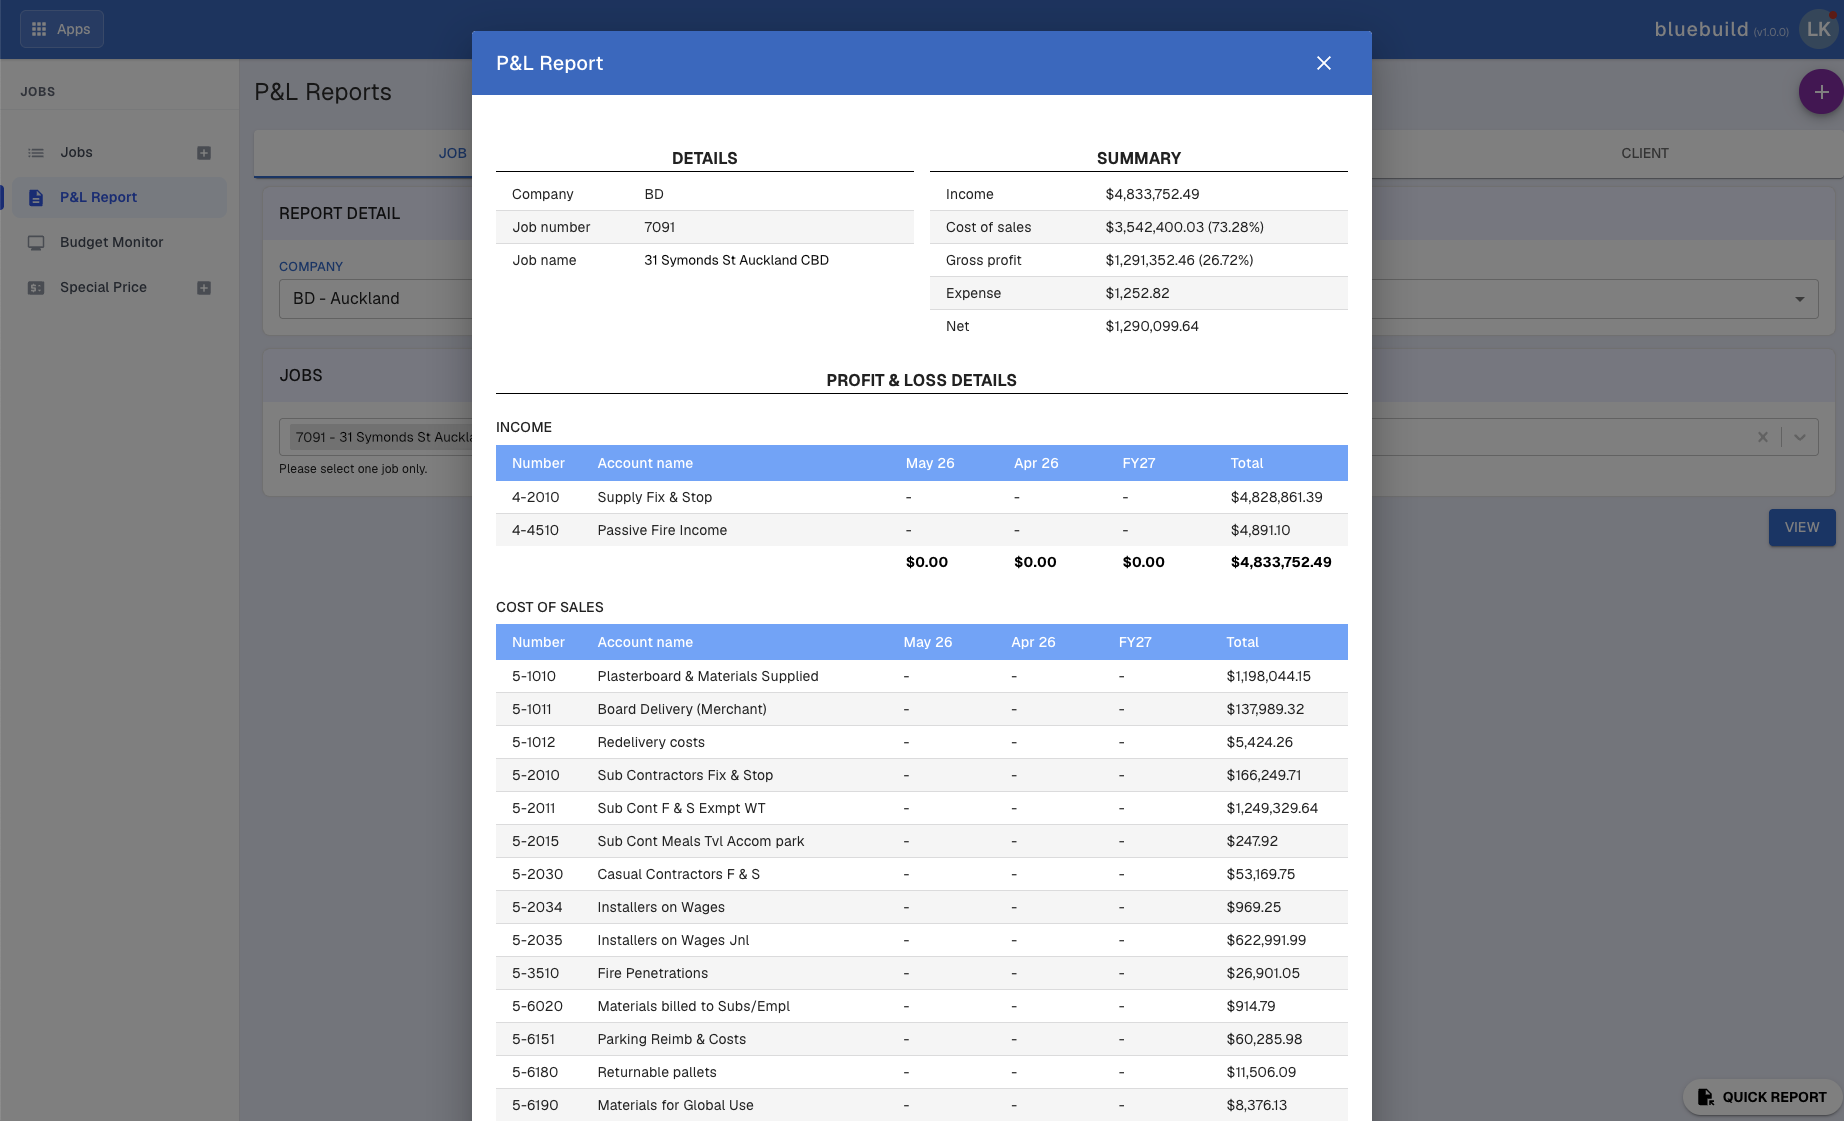Click Sub Cont F & S Exmpt WT row
This screenshot has height=1121, width=1844.
(921, 808)
